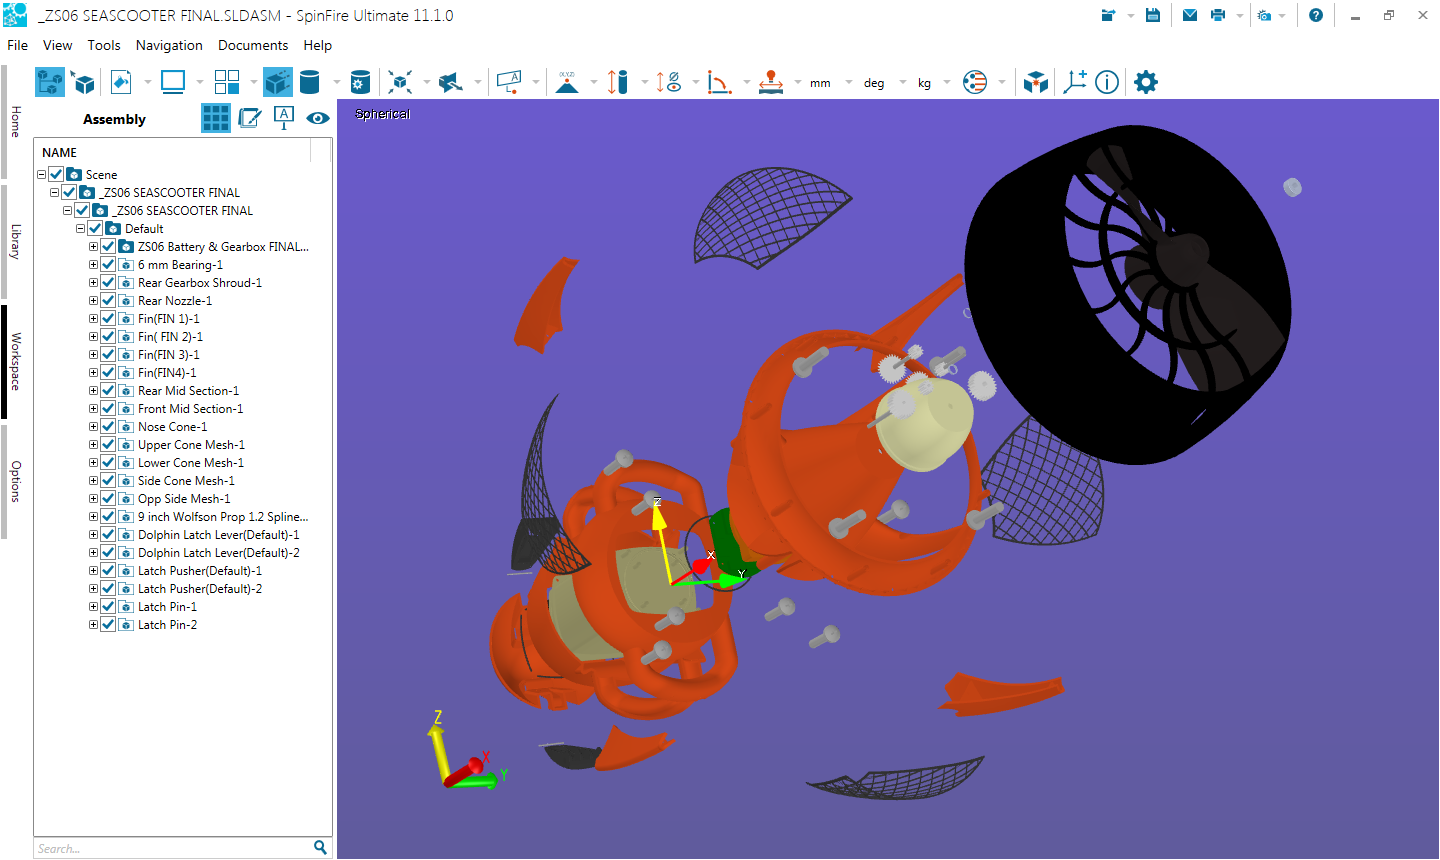The image size is (1440, 860).
Task: Click the email envelope icon
Action: point(1190,15)
